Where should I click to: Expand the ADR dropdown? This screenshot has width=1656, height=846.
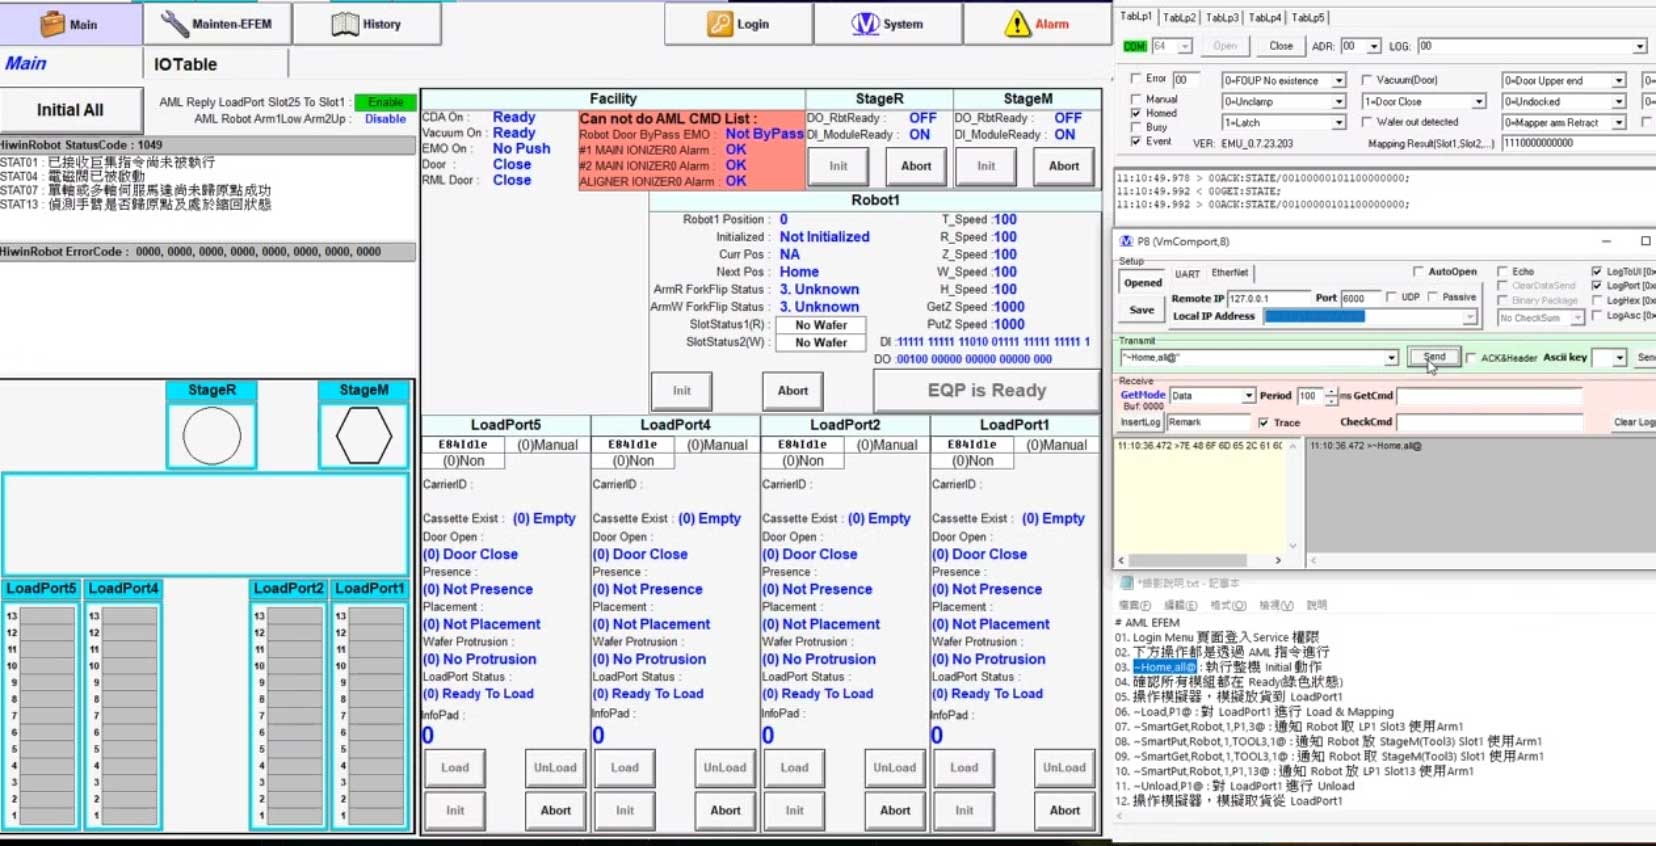[1374, 46]
